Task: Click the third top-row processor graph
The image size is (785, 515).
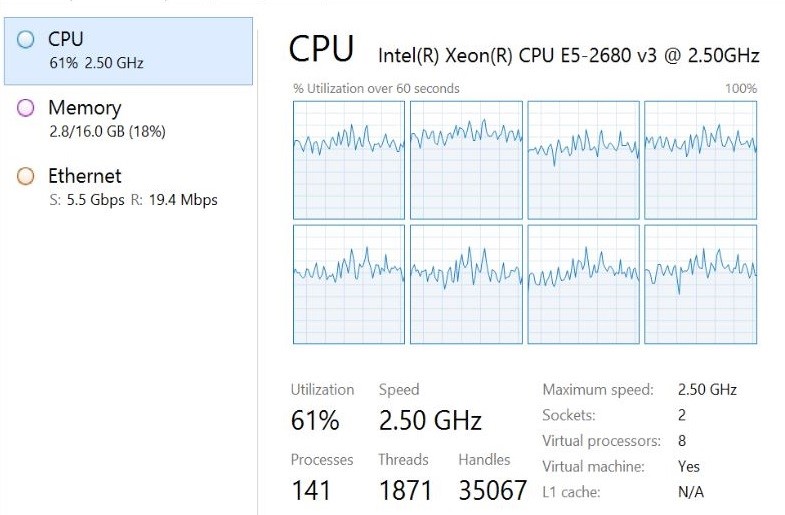Action: 583,160
